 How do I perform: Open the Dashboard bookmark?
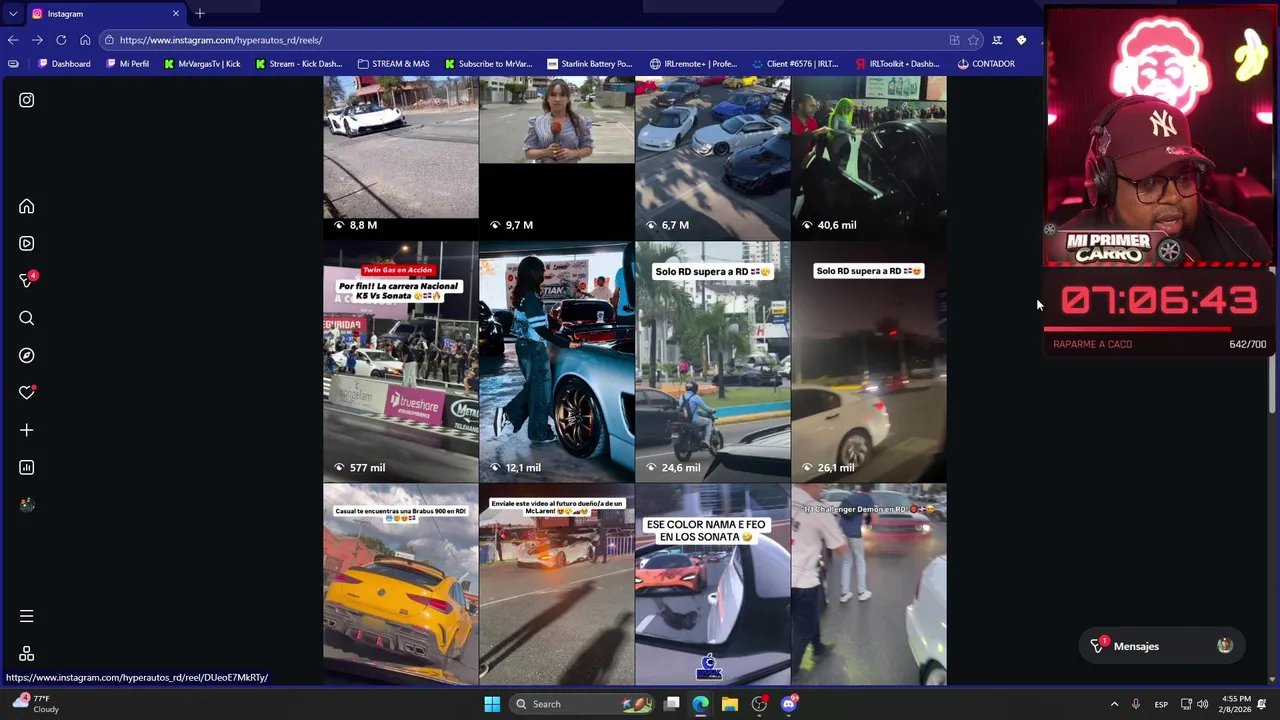(x=64, y=64)
